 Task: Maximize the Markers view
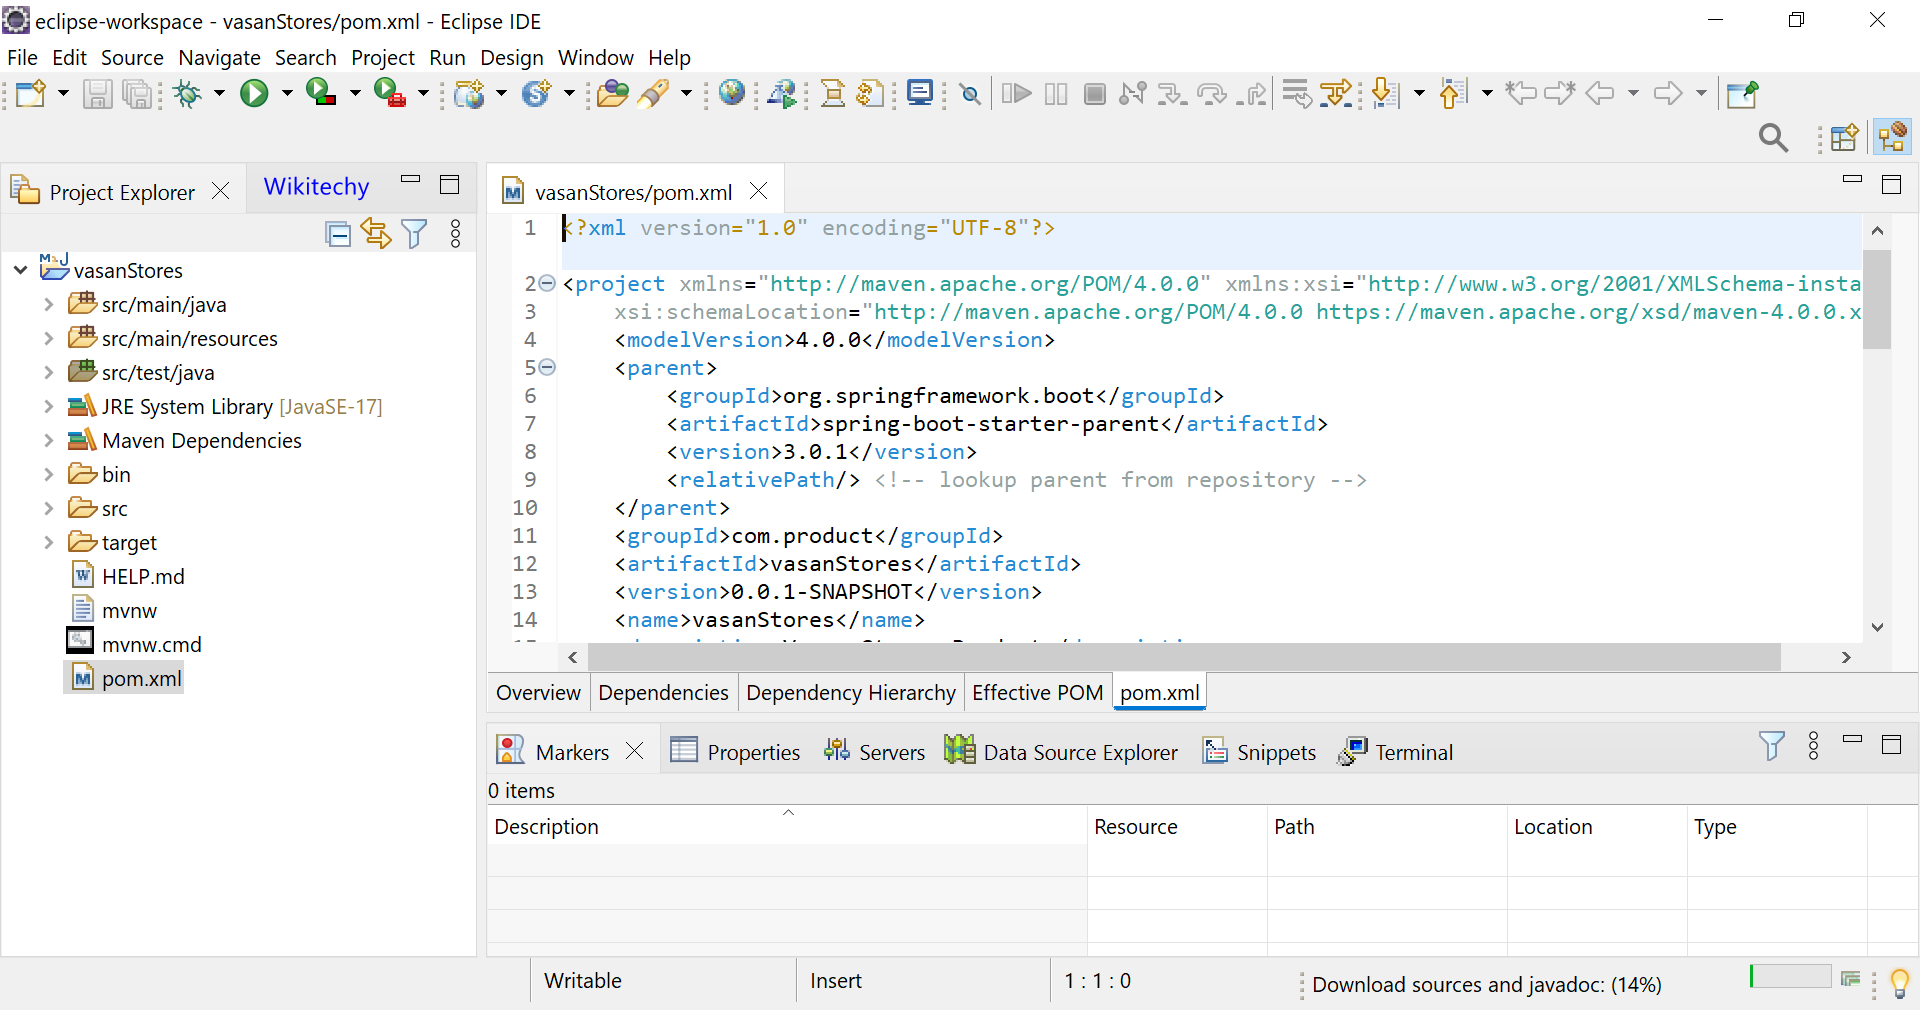click(x=1891, y=746)
